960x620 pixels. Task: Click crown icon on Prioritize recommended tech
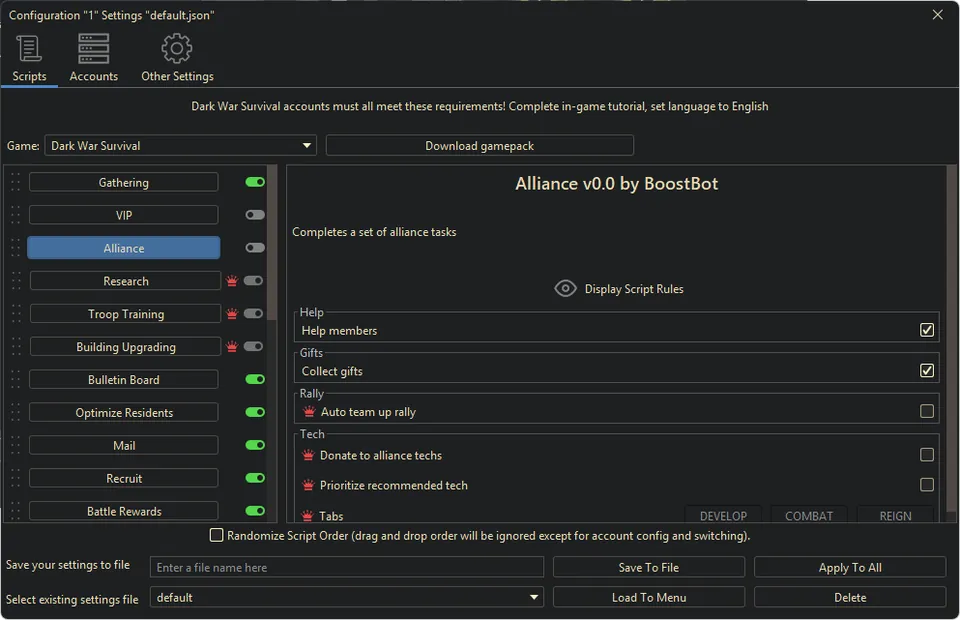pos(308,485)
